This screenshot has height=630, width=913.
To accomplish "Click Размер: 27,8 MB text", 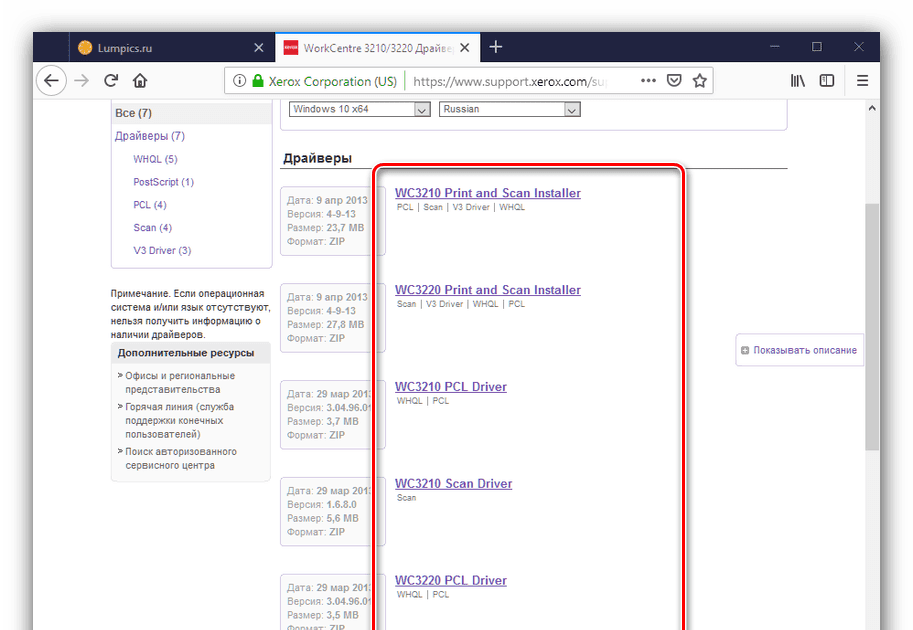I will tap(325, 324).
